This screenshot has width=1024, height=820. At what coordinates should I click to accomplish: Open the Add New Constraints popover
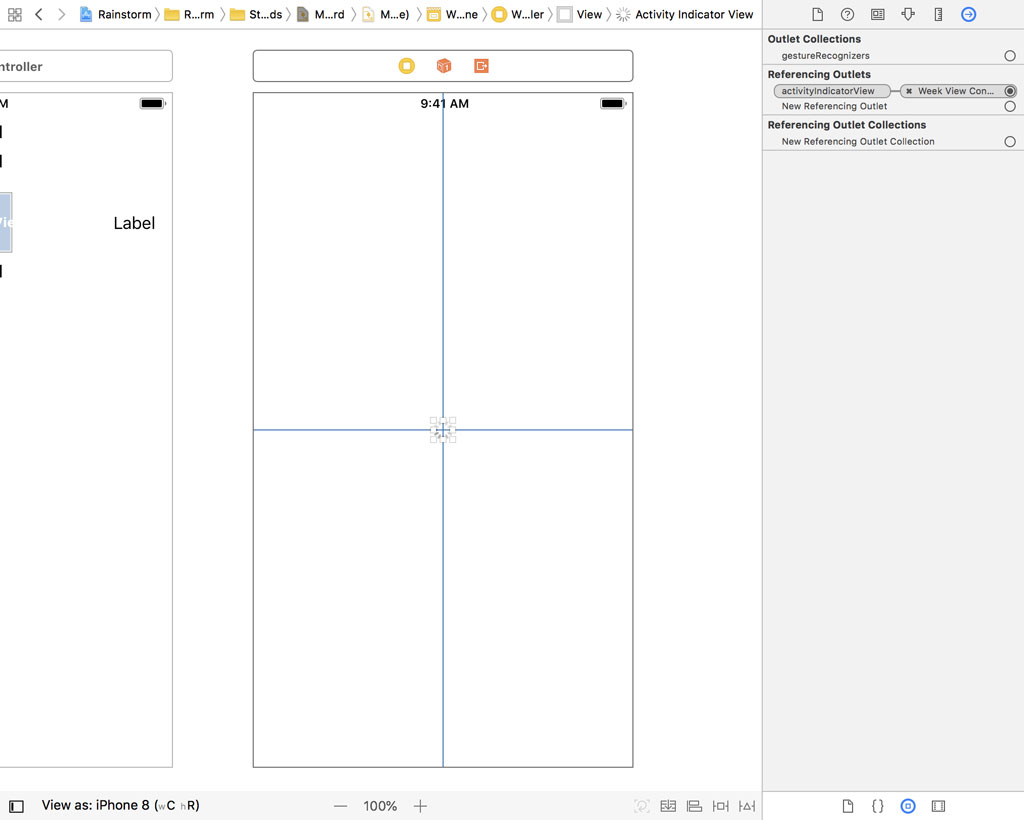click(x=721, y=806)
